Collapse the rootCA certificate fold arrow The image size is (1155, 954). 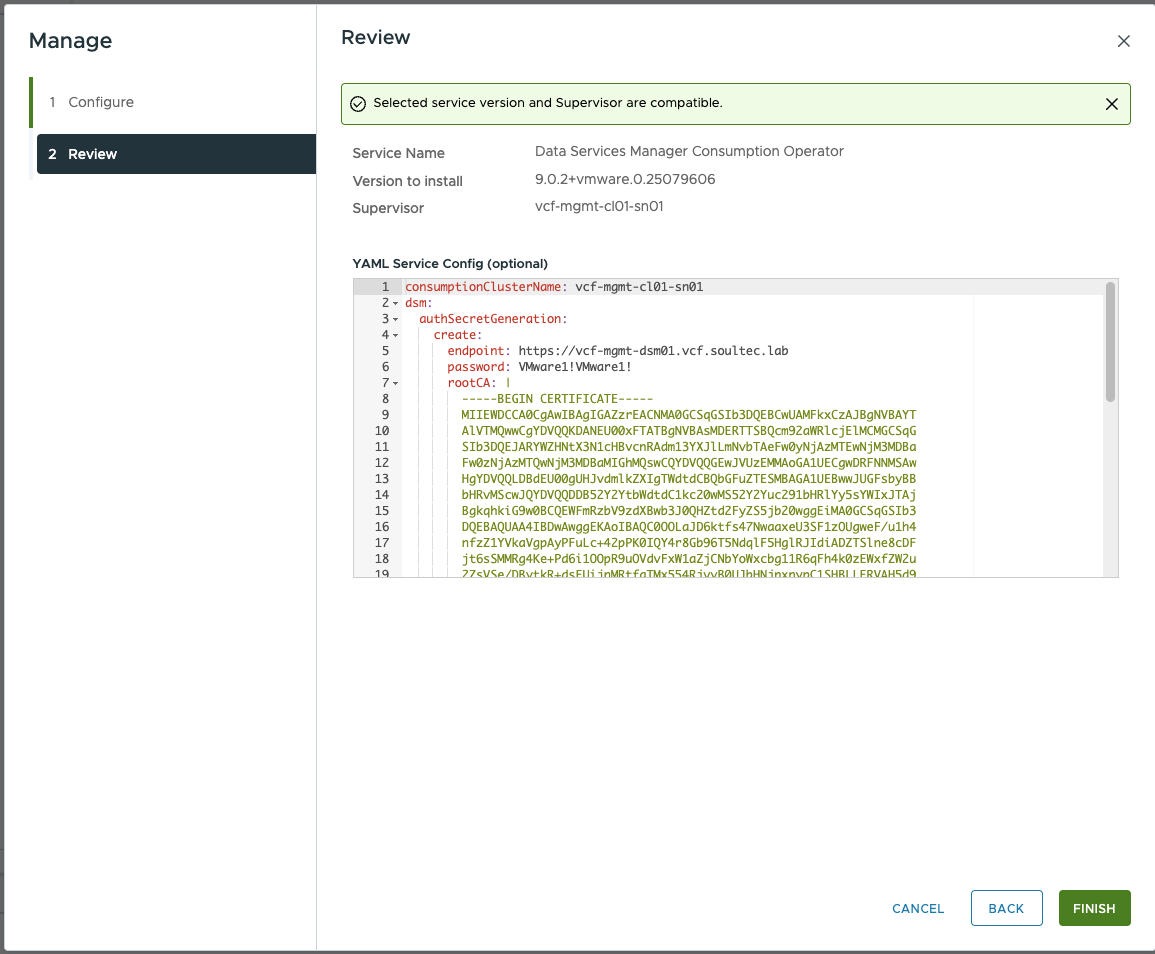(x=395, y=382)
